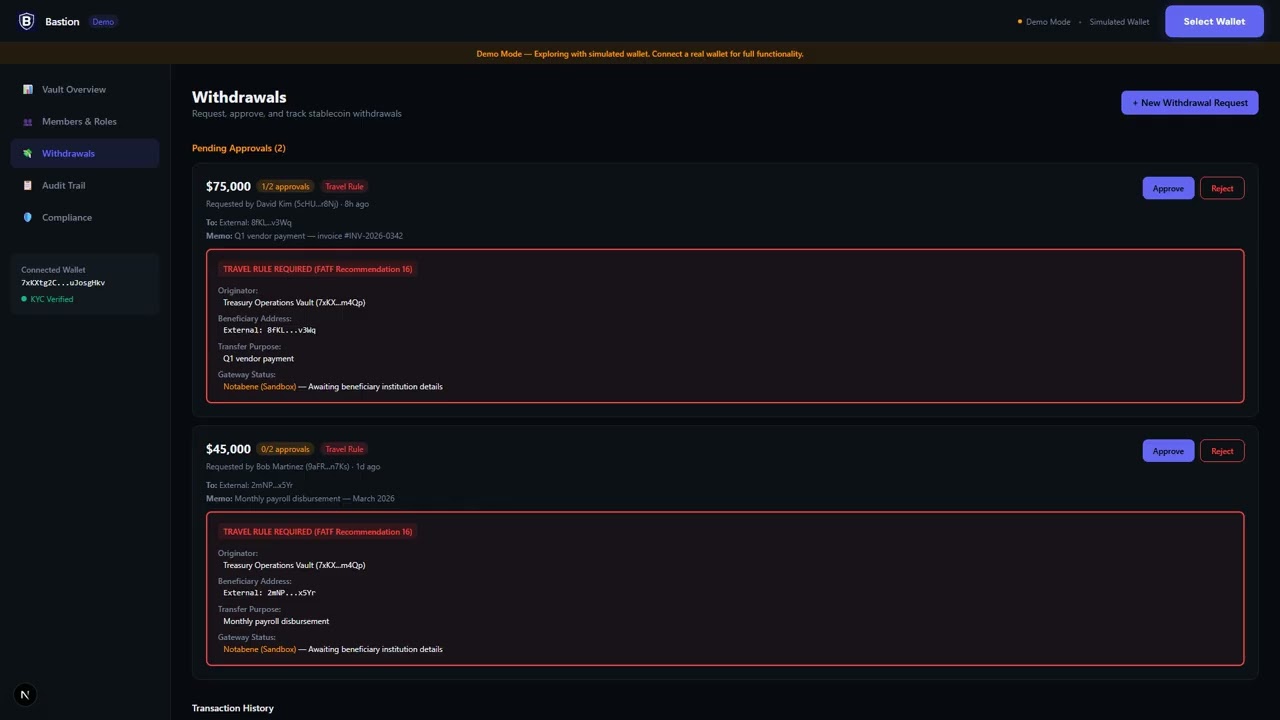Click the Transaction History heading
1280x720 pixels.
[x=233, y=708]
